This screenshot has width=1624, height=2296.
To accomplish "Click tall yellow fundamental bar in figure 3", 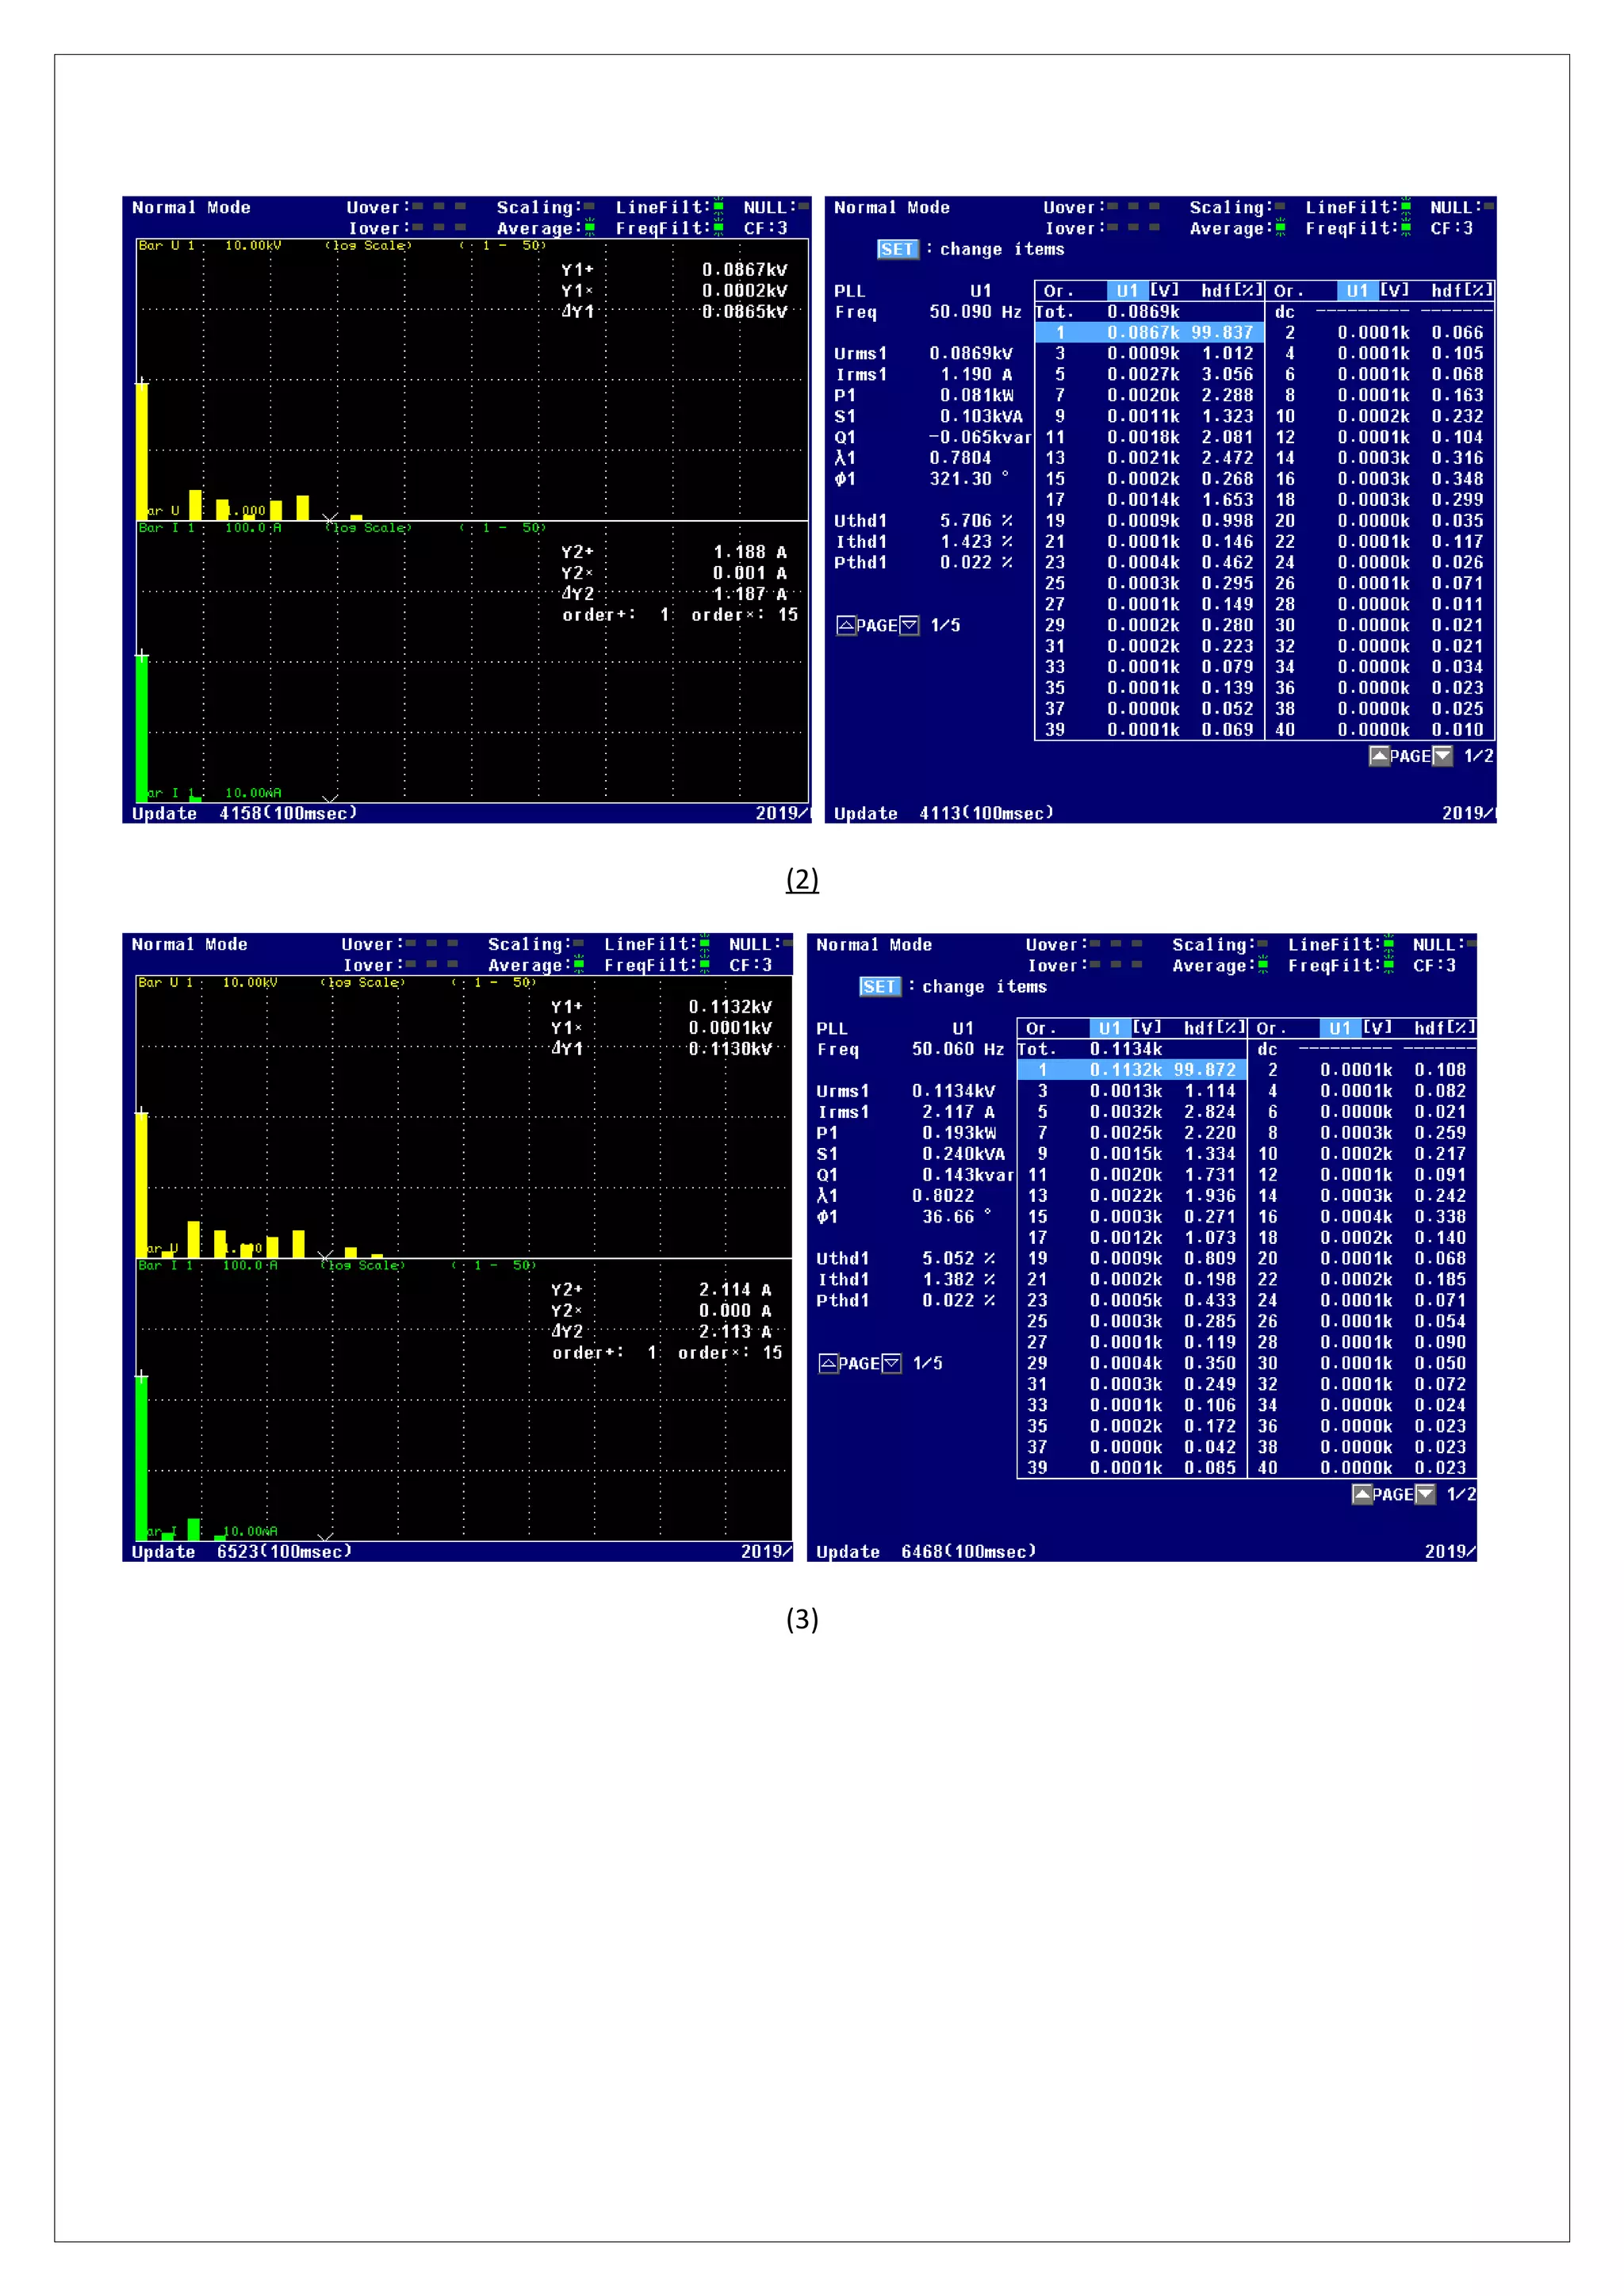I will [142, 1185].
